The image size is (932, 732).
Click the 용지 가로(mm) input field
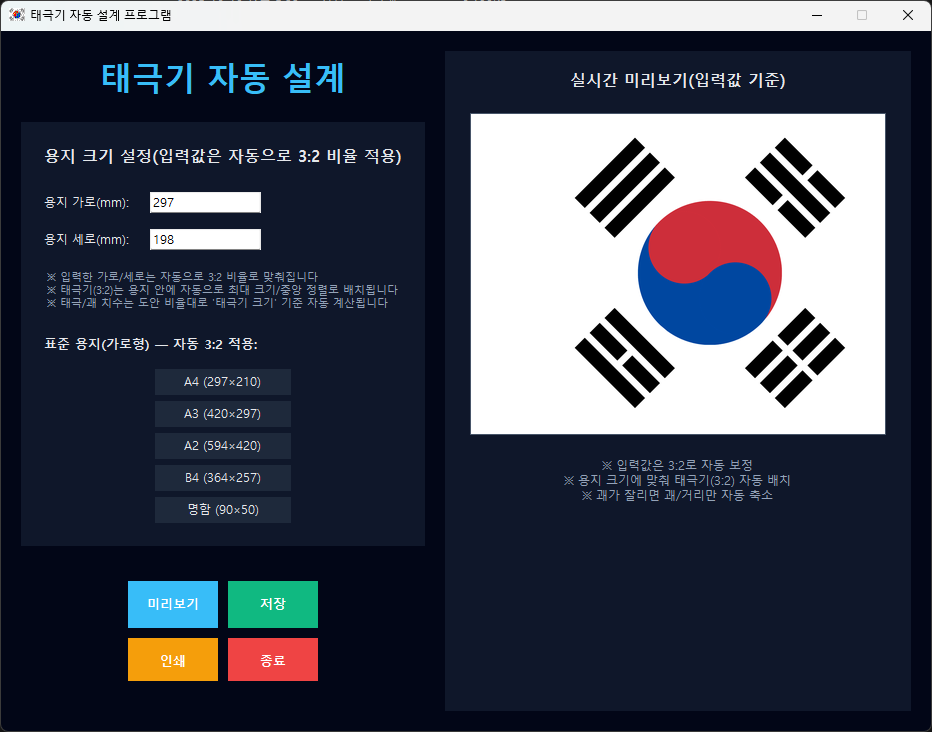[205, 203]
